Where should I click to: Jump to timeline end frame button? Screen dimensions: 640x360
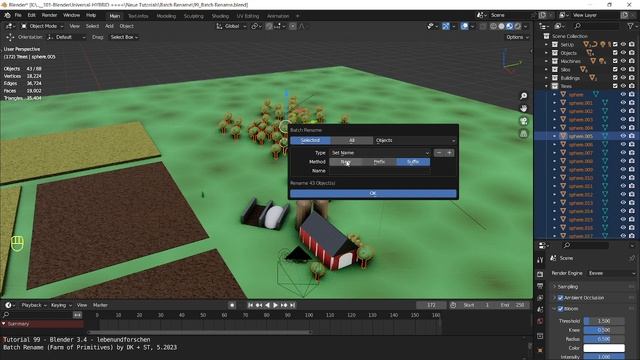click(x=292, y=305)
